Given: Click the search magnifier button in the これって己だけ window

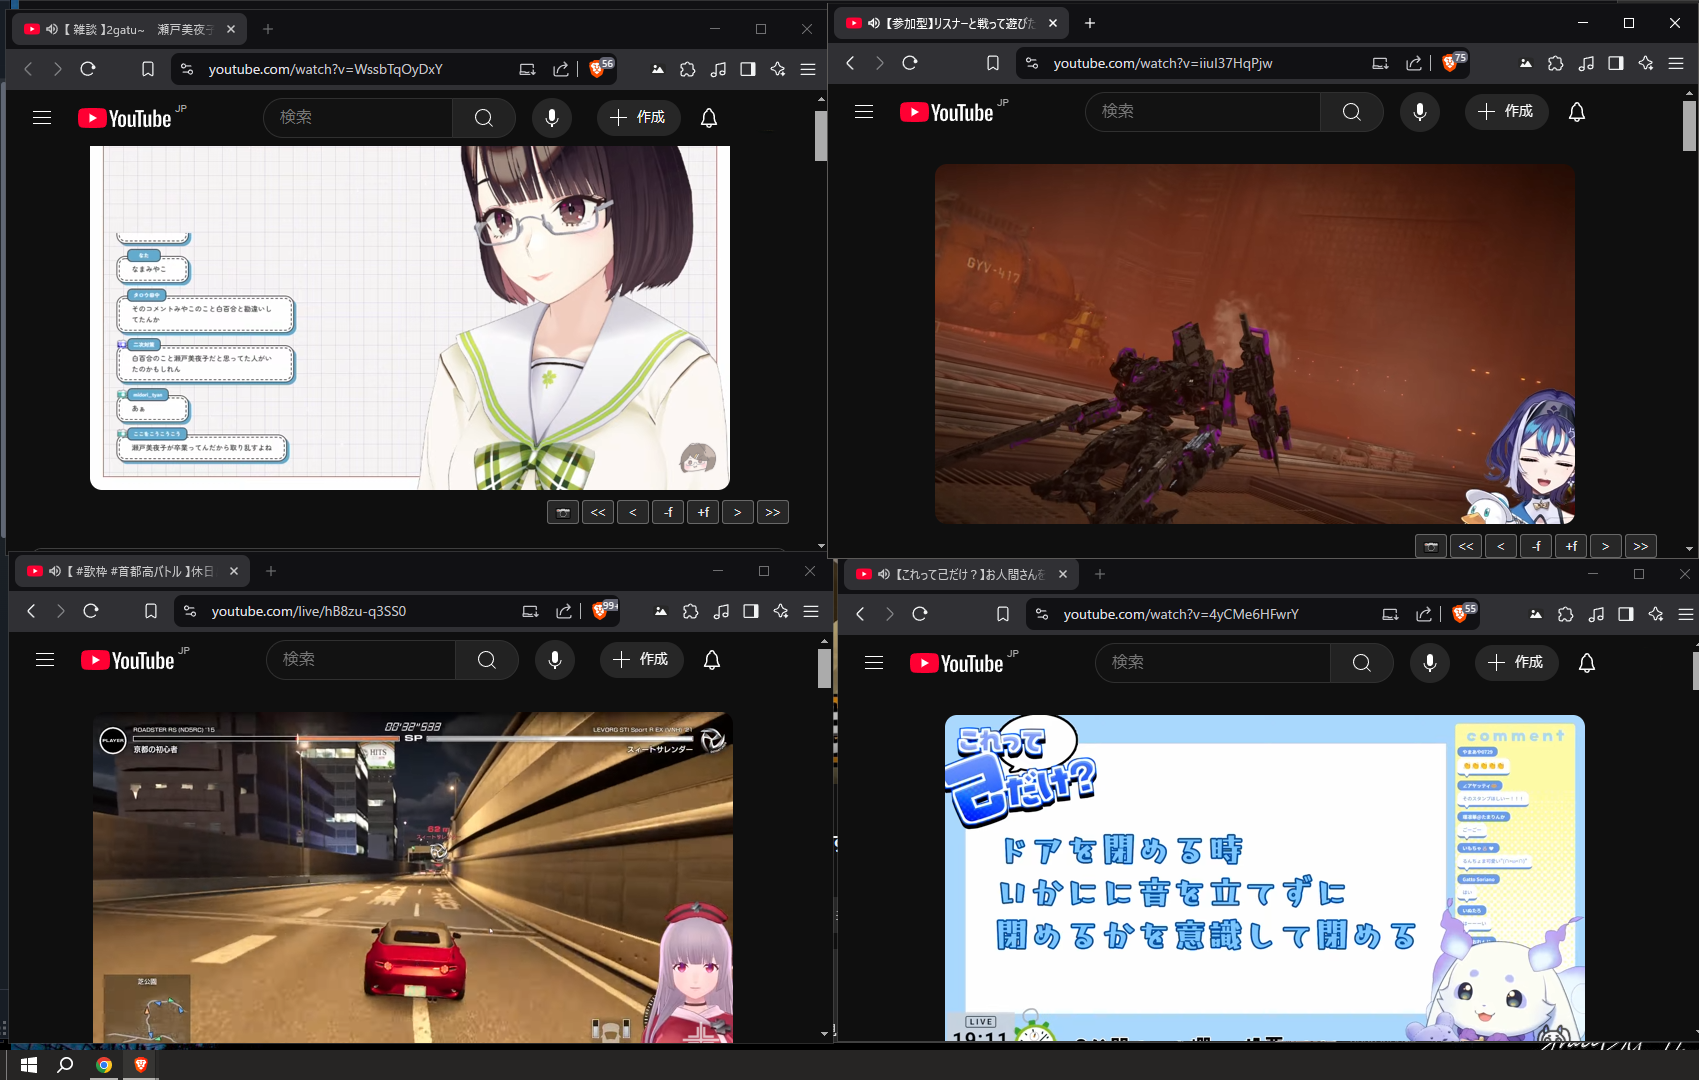Looking at the screenshot, I should pos(1360,663).
